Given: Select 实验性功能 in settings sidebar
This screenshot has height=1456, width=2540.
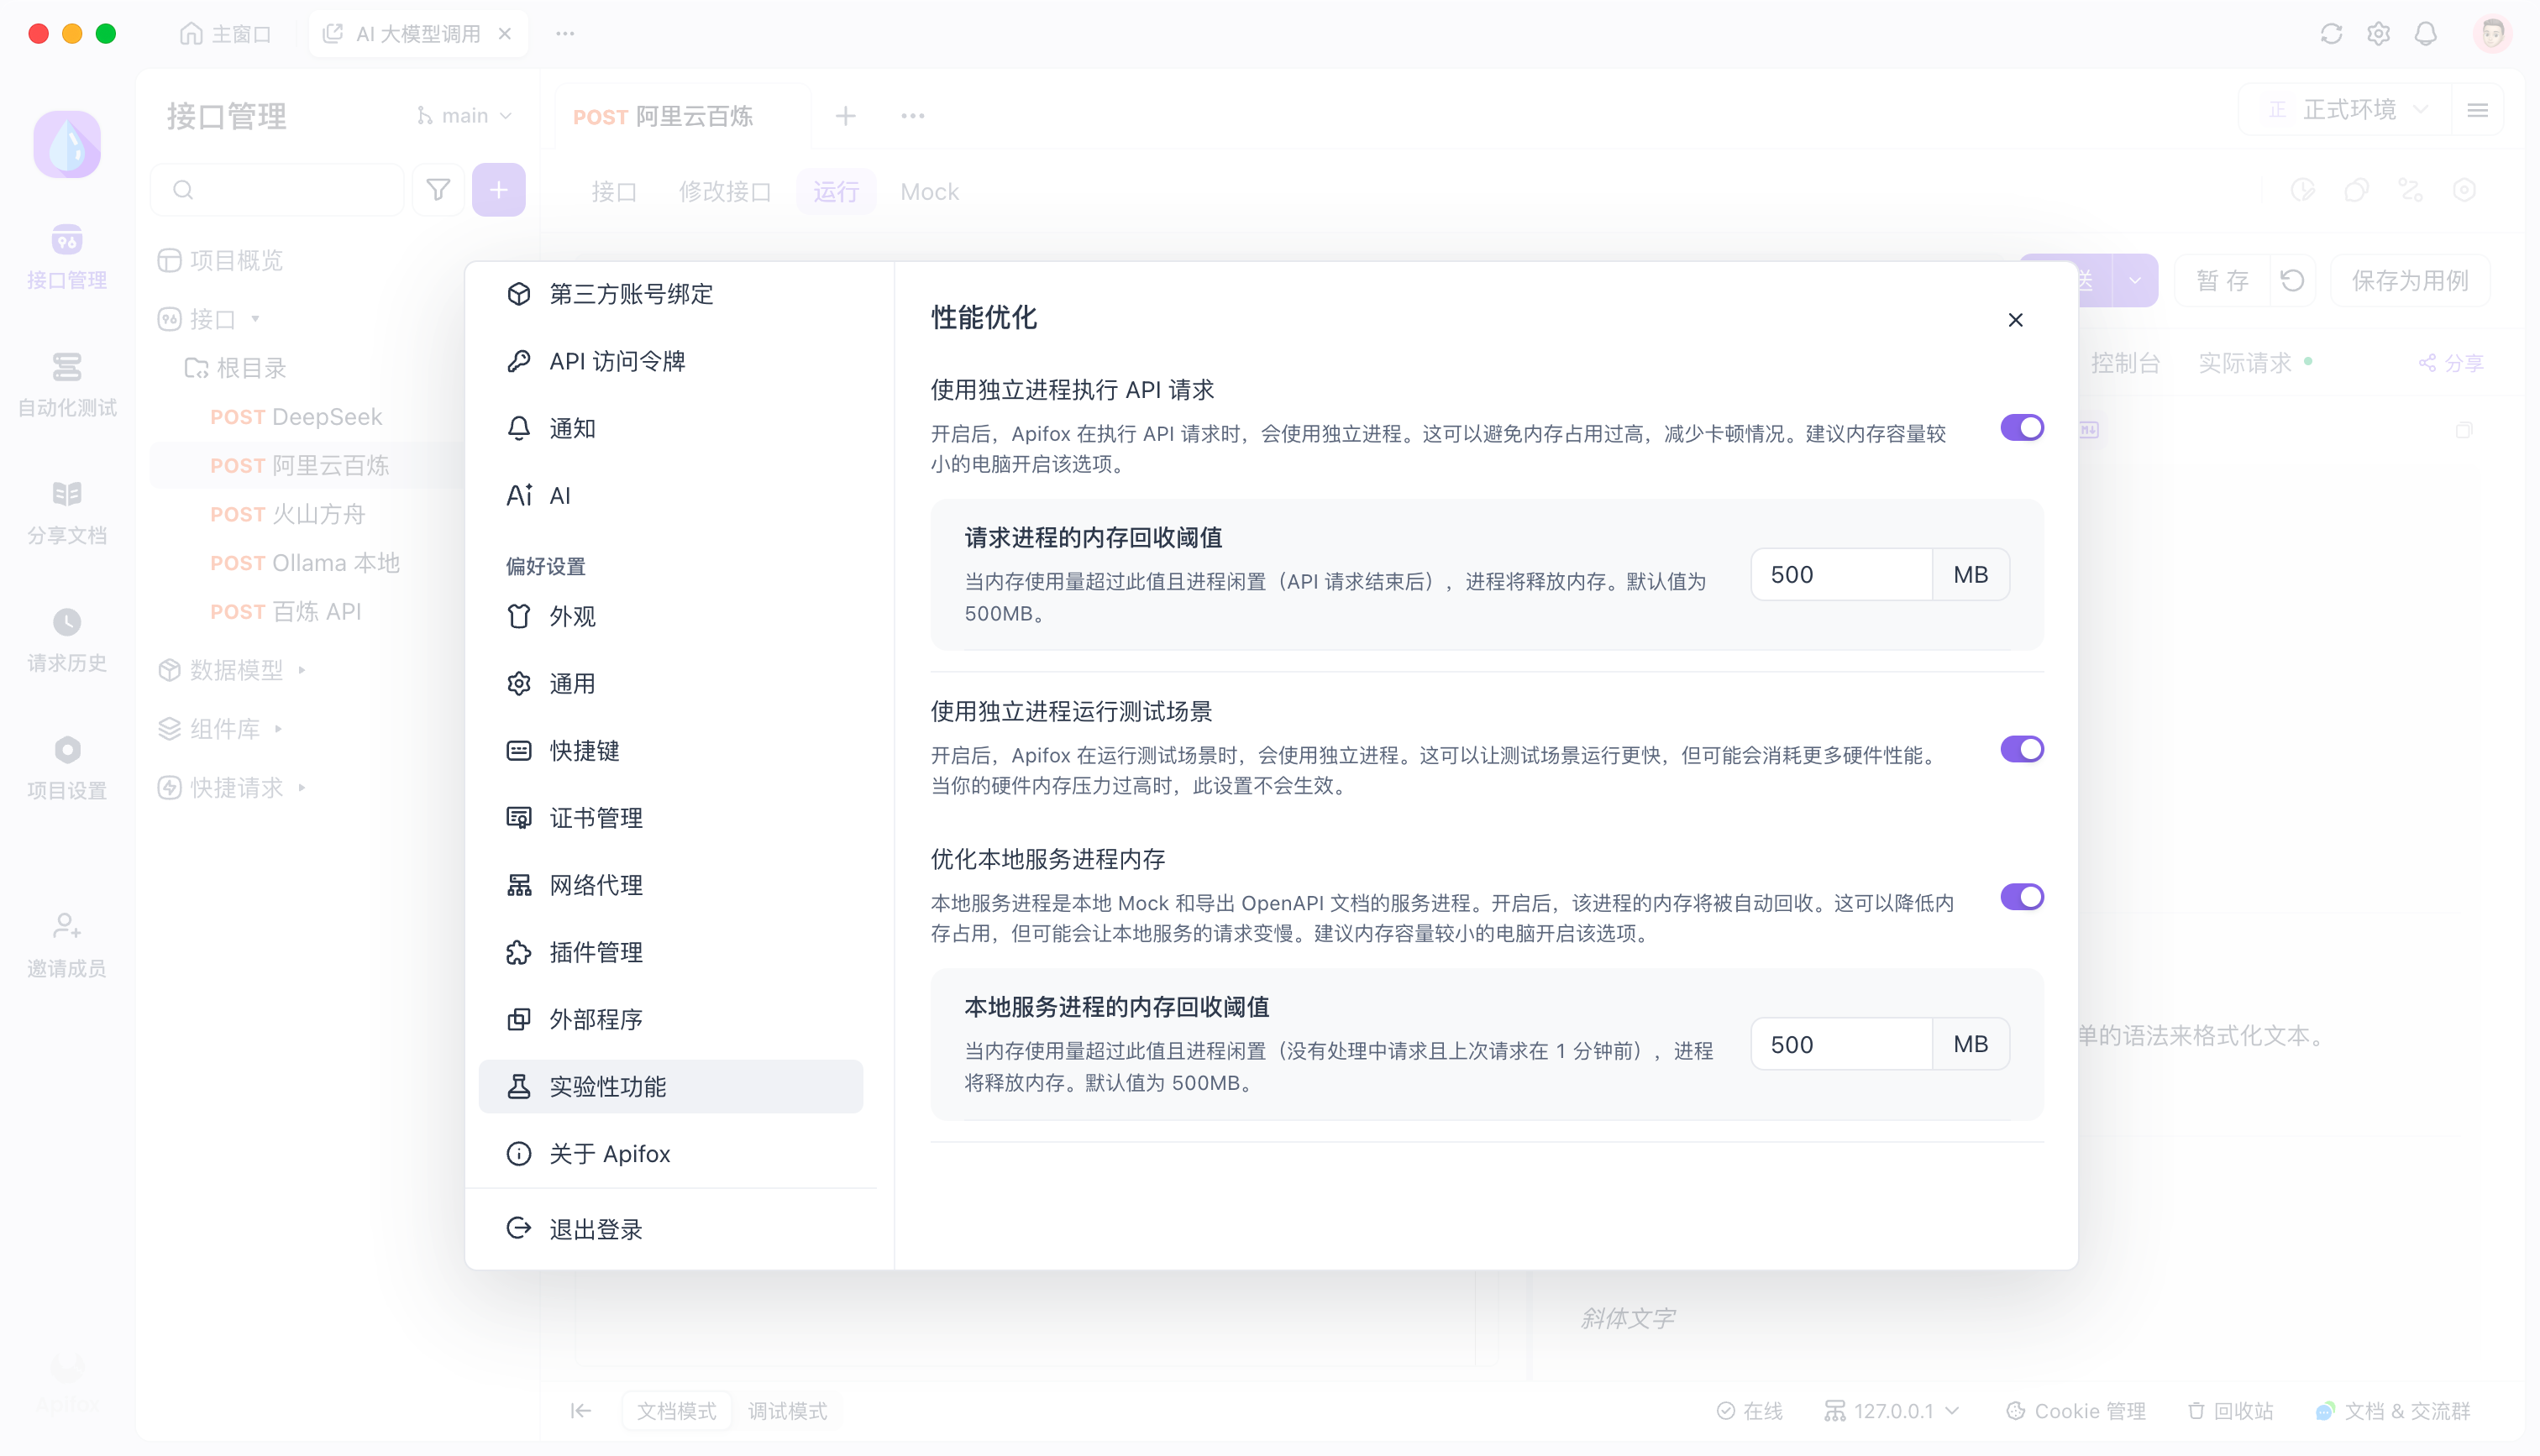Looking at the screenshot, I should (x=670, y=1086).
